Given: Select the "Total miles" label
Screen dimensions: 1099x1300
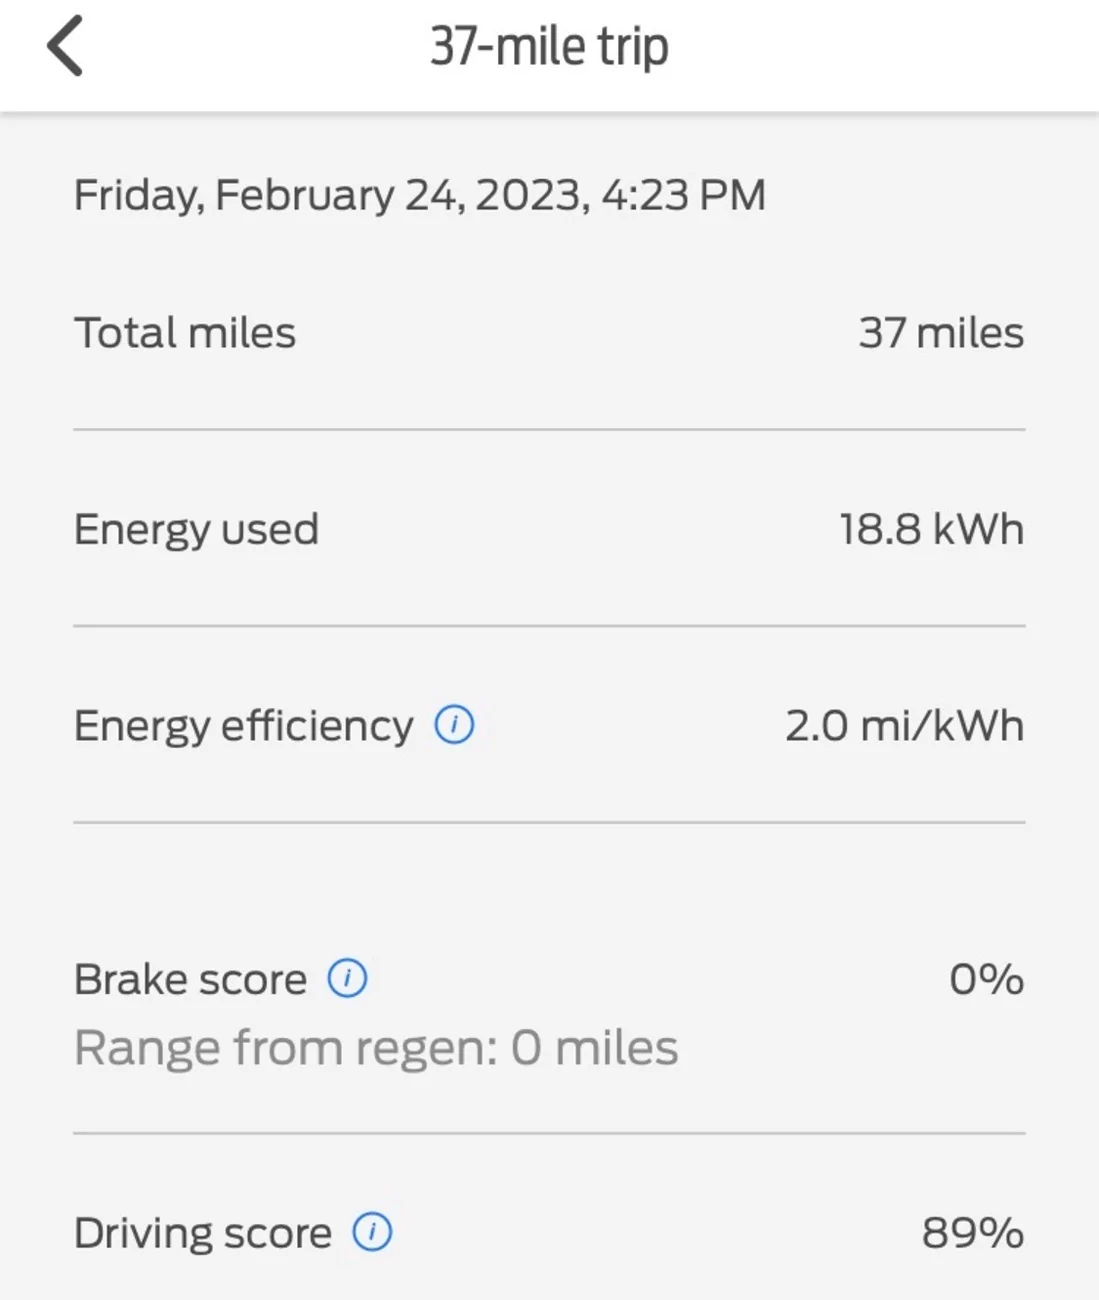Looking at the screenshot, I should click(185, 333).
